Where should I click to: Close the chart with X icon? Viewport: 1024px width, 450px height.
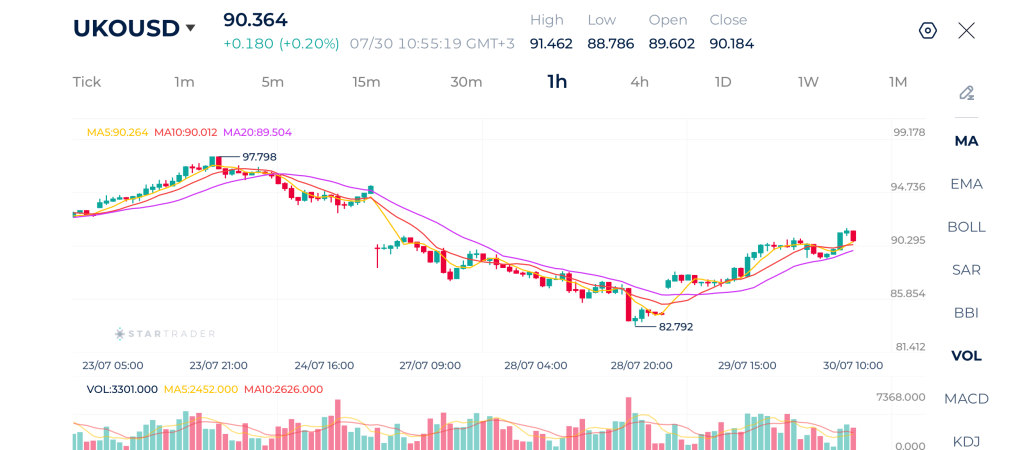click(x=967, y=31)
